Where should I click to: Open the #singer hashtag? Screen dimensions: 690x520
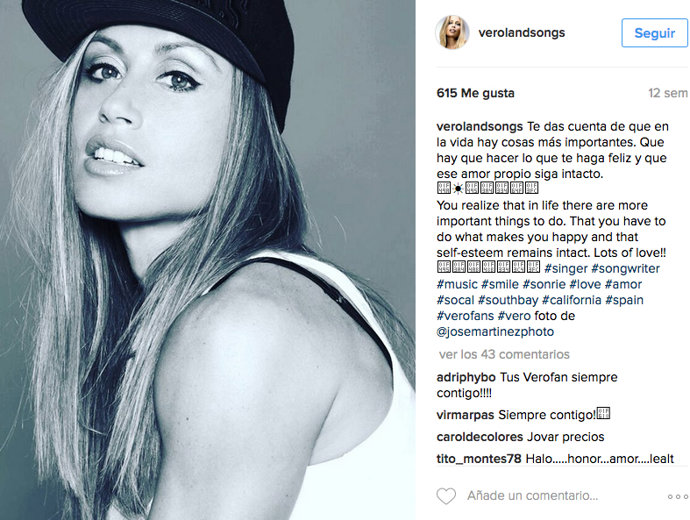coord(565,268)
